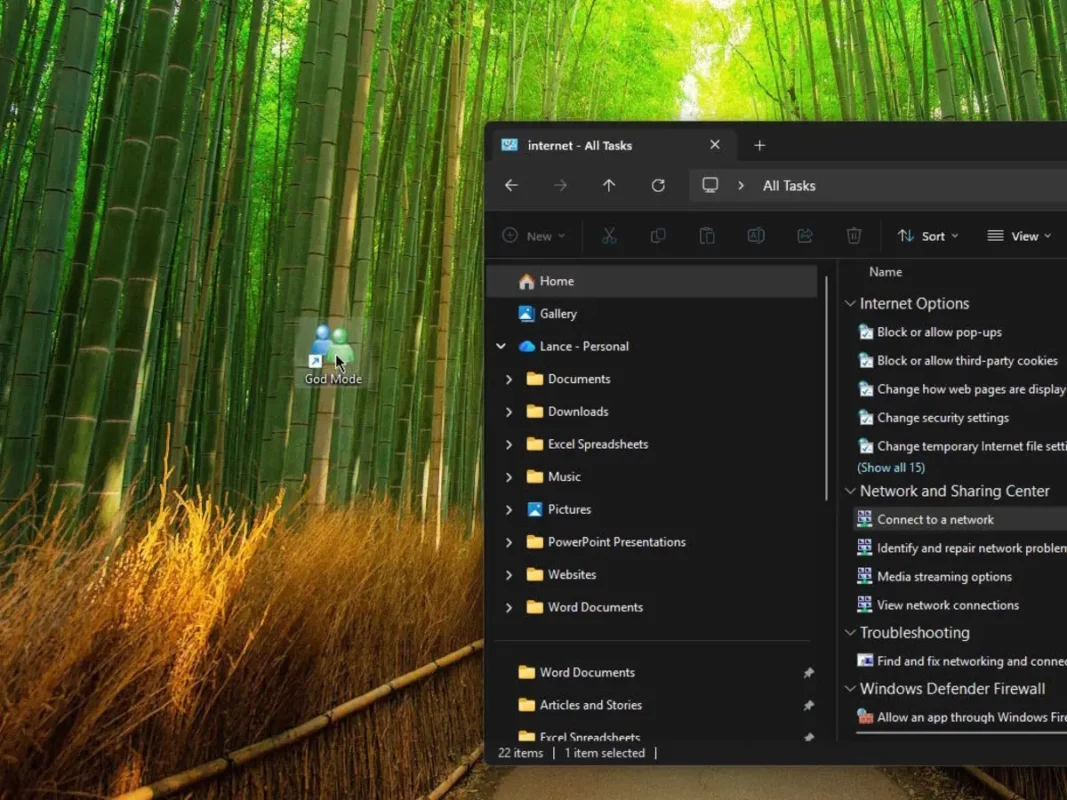Collapse the Windows Defender Firewall group
The image size is (1067, 800).
(850, 688)
